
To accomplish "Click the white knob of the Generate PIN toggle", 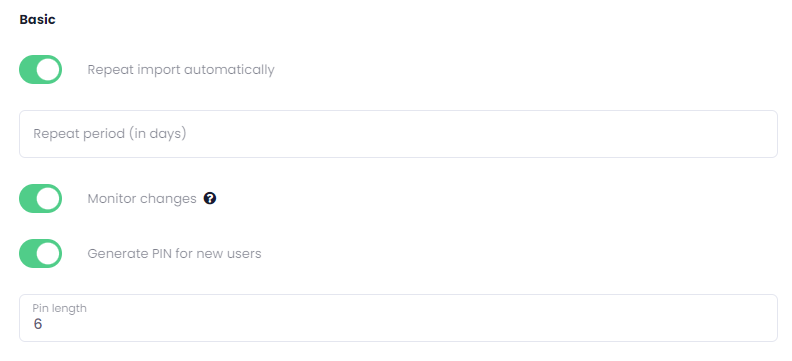I will [48, 253].
